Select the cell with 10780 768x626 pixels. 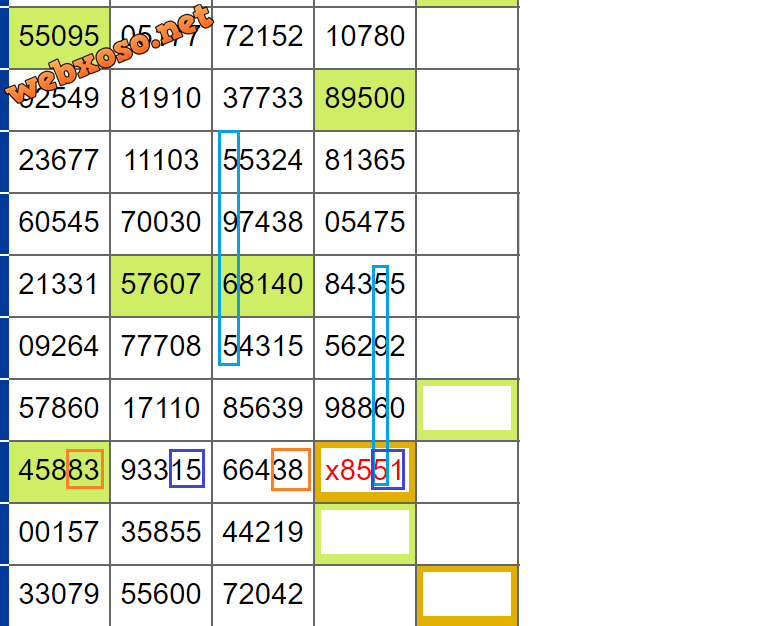365,38
